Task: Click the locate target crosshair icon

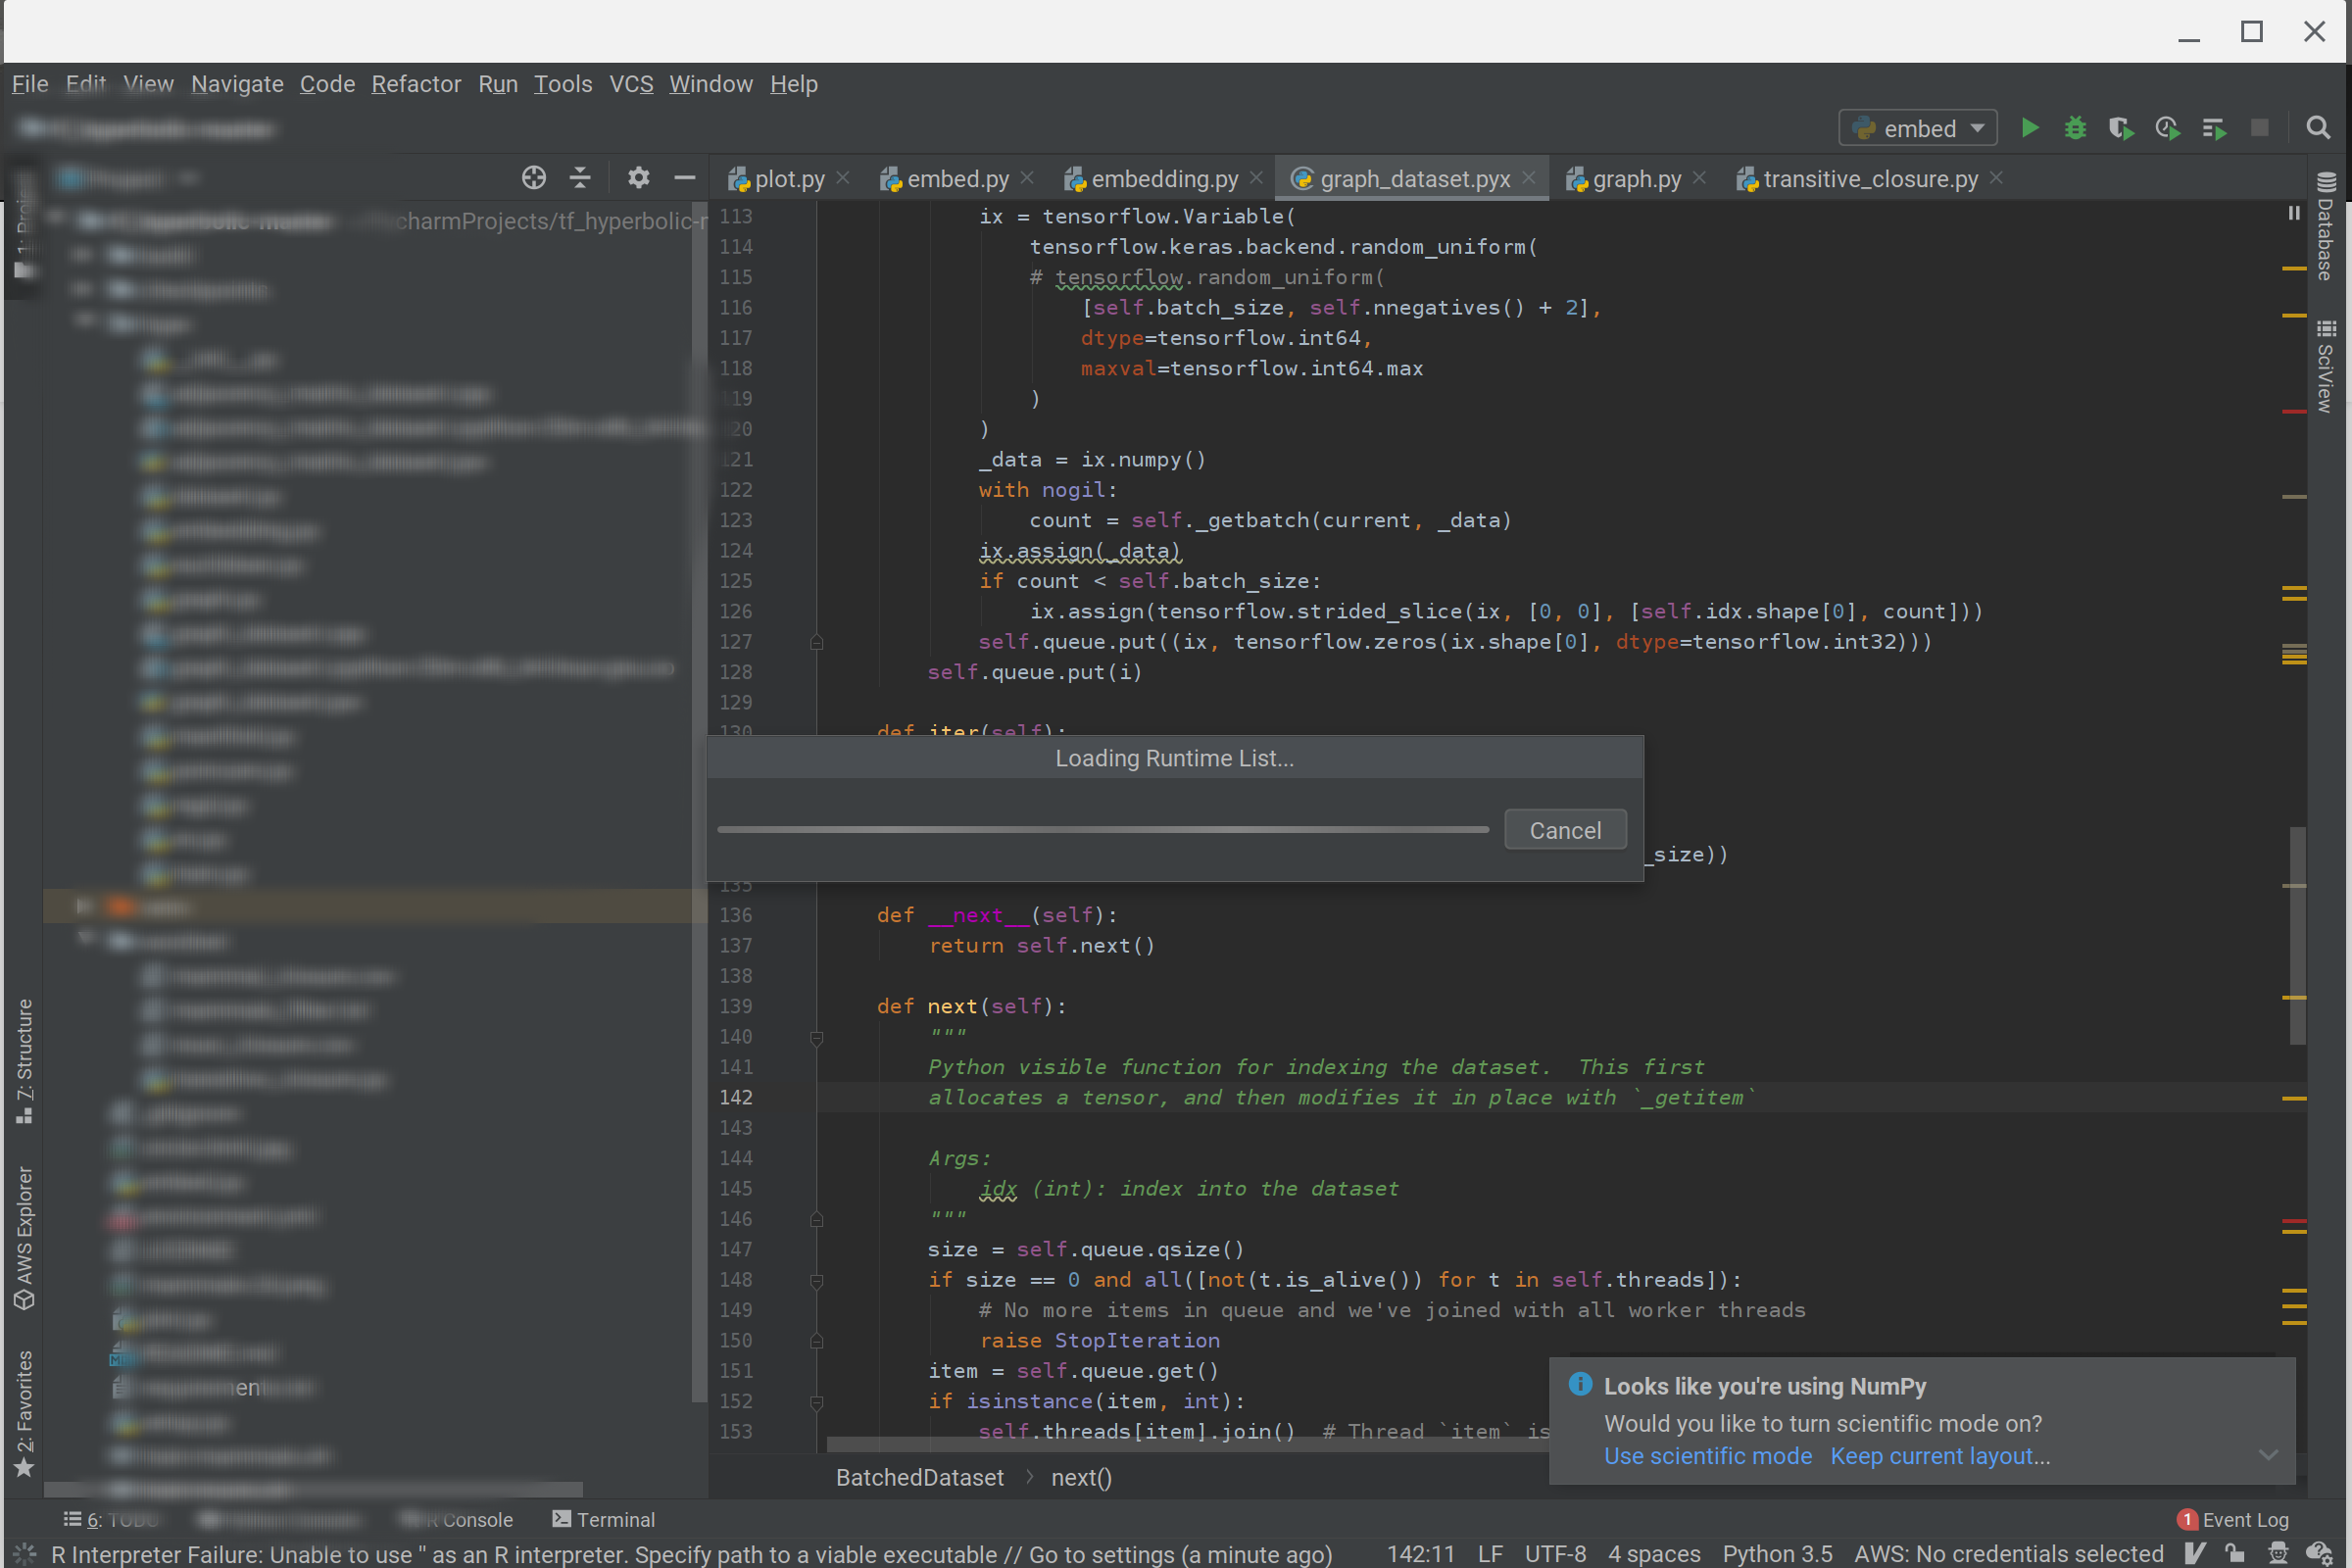Action: [x=533, y=178]
